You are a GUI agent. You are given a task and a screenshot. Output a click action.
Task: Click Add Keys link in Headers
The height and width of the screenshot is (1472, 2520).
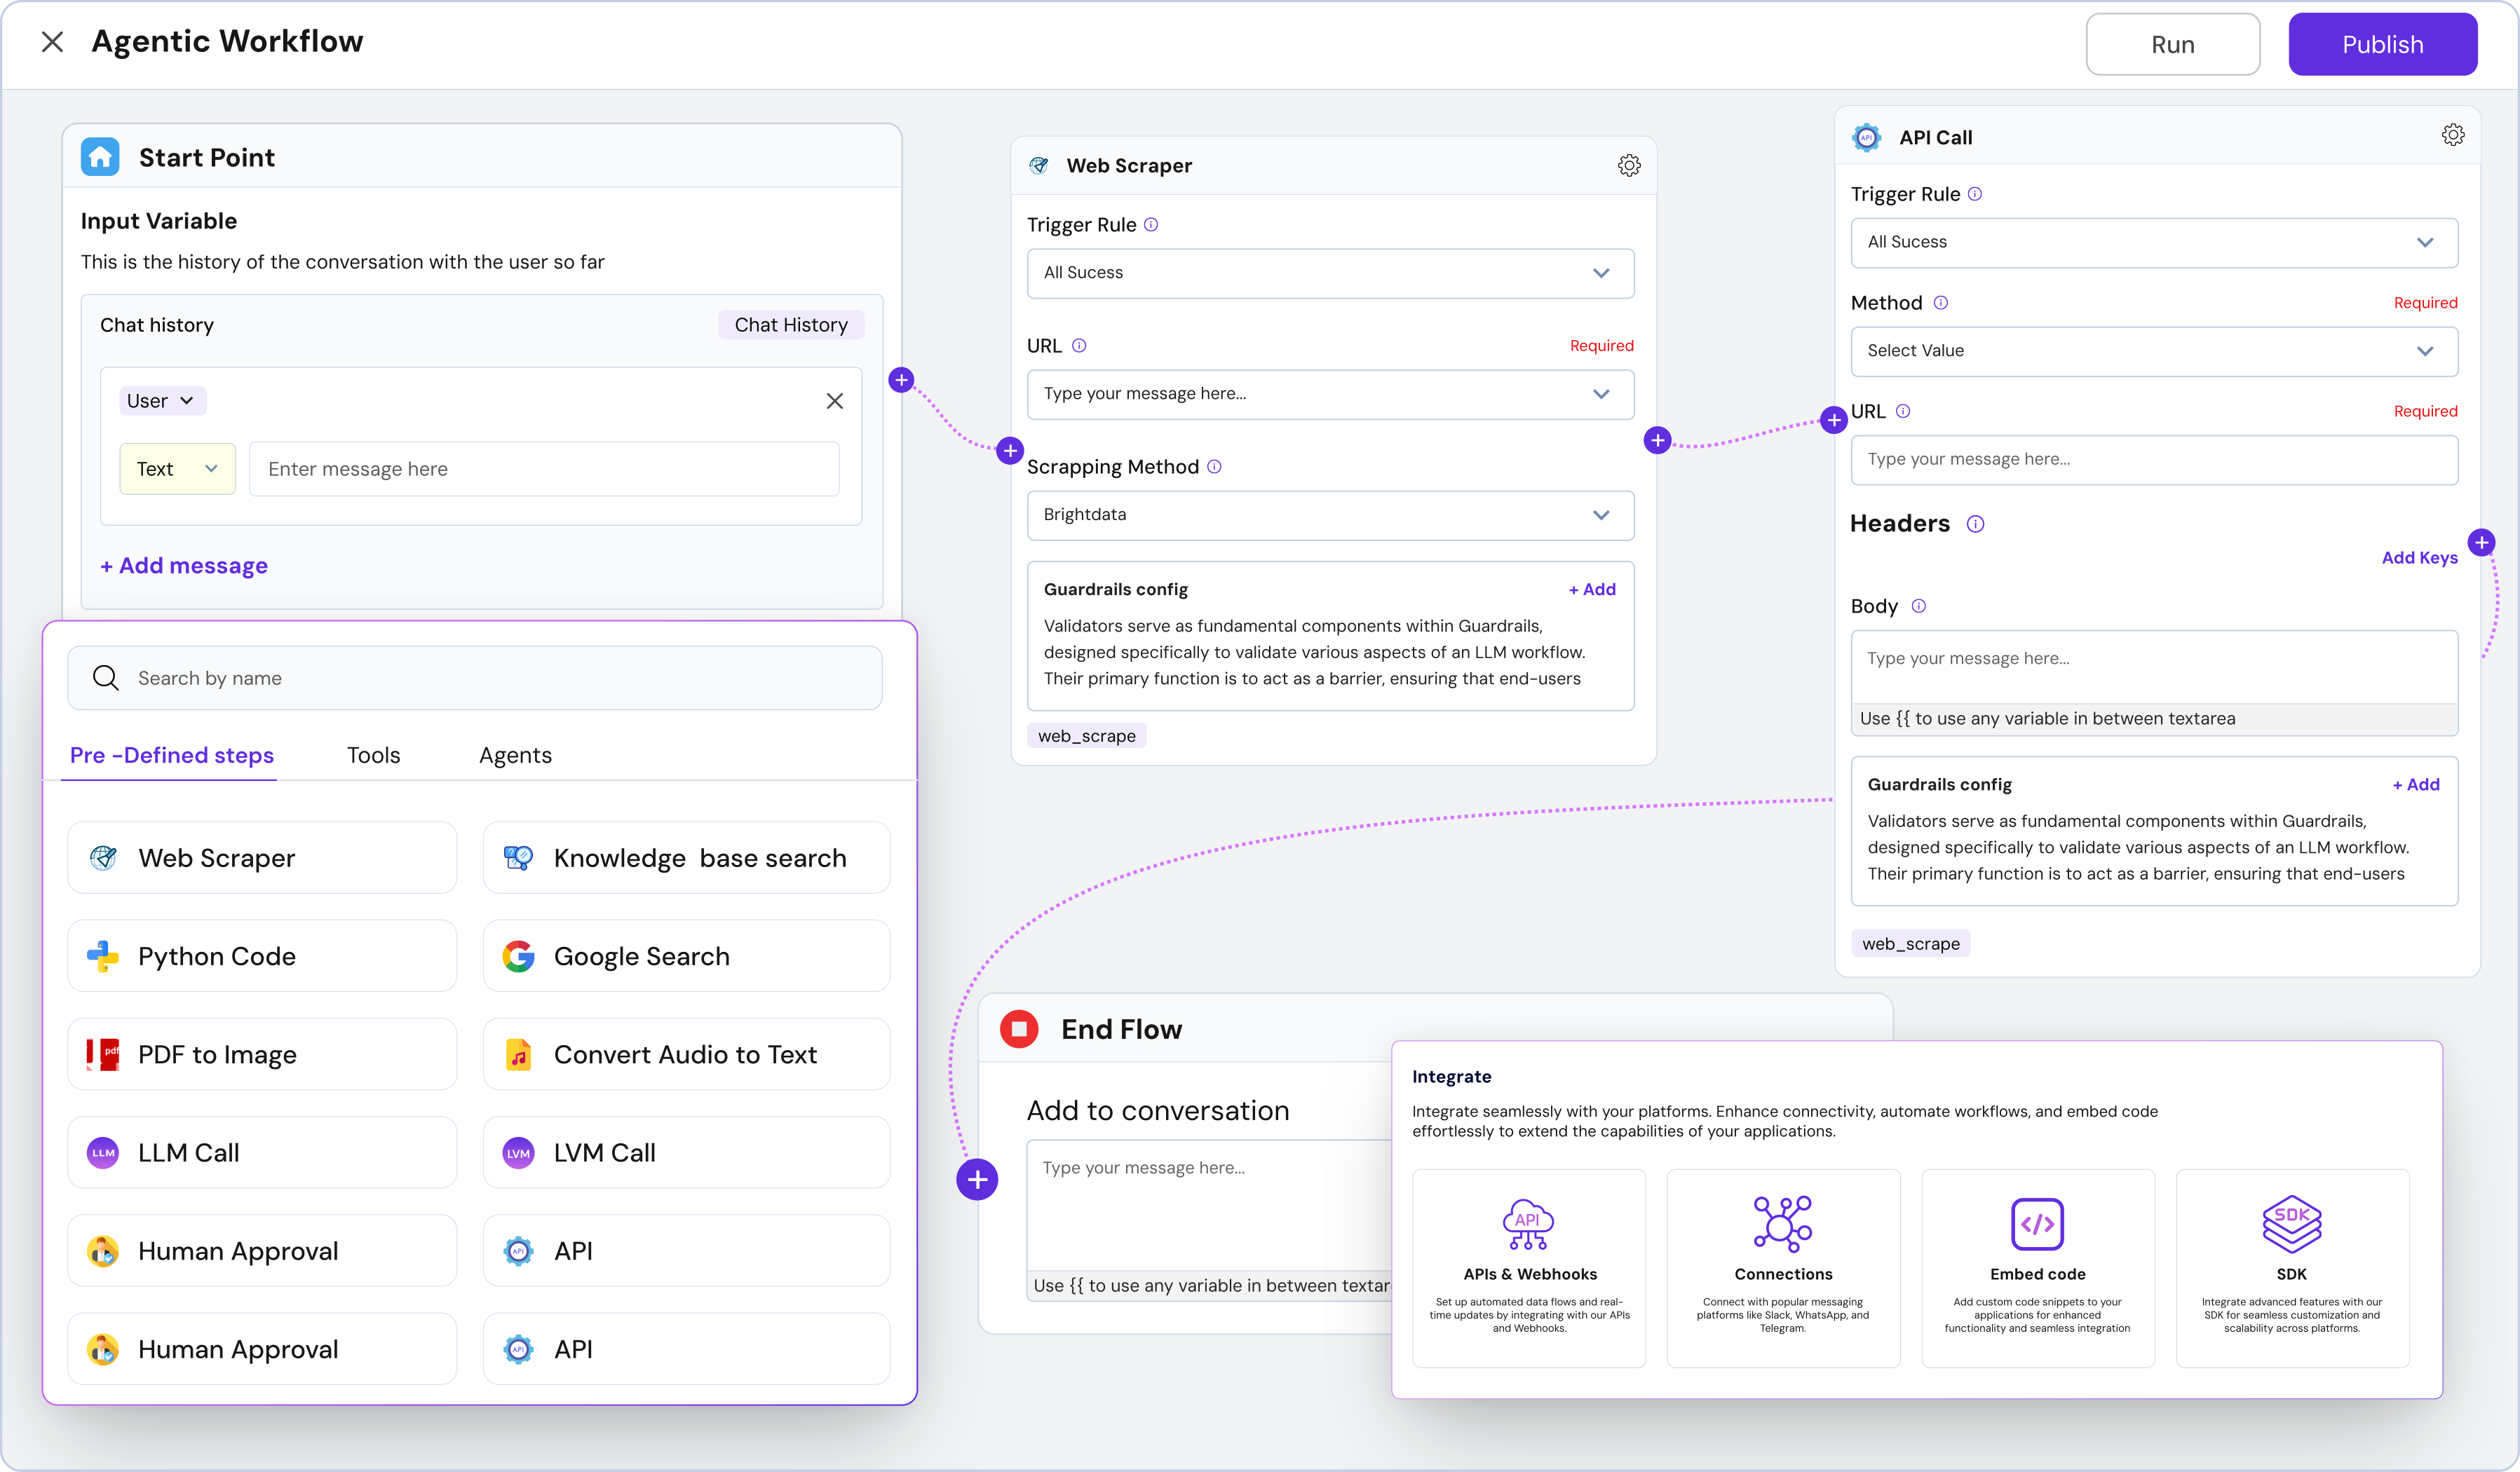tap(2419, 558)
